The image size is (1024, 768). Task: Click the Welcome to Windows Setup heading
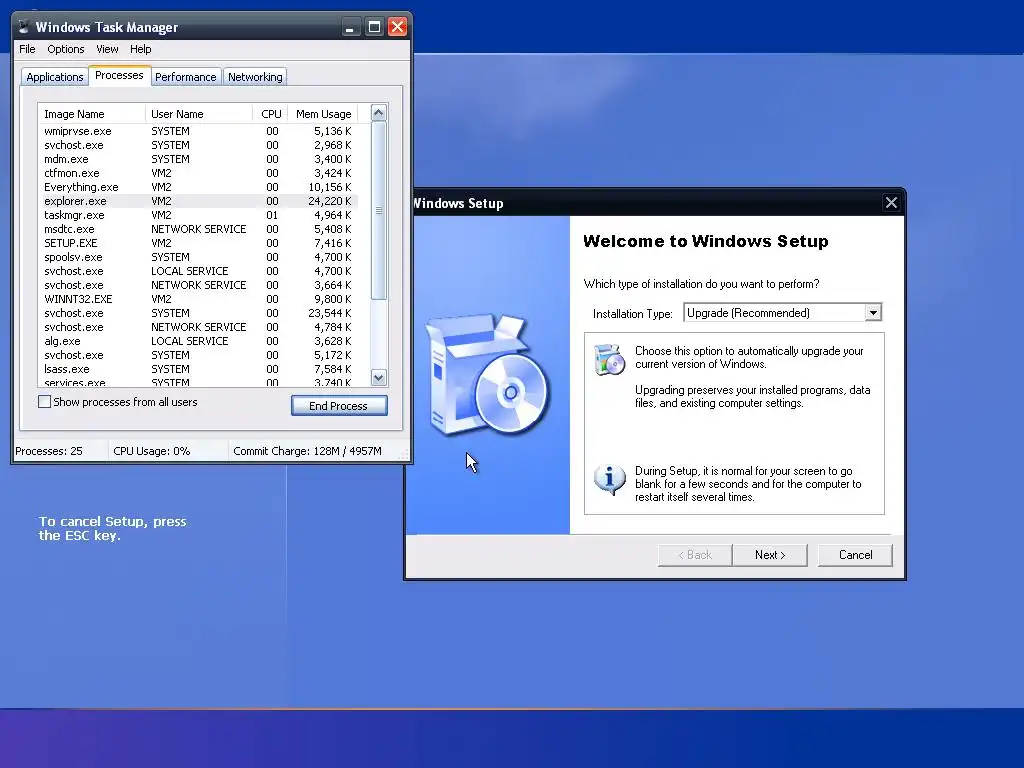pos(705,241)
